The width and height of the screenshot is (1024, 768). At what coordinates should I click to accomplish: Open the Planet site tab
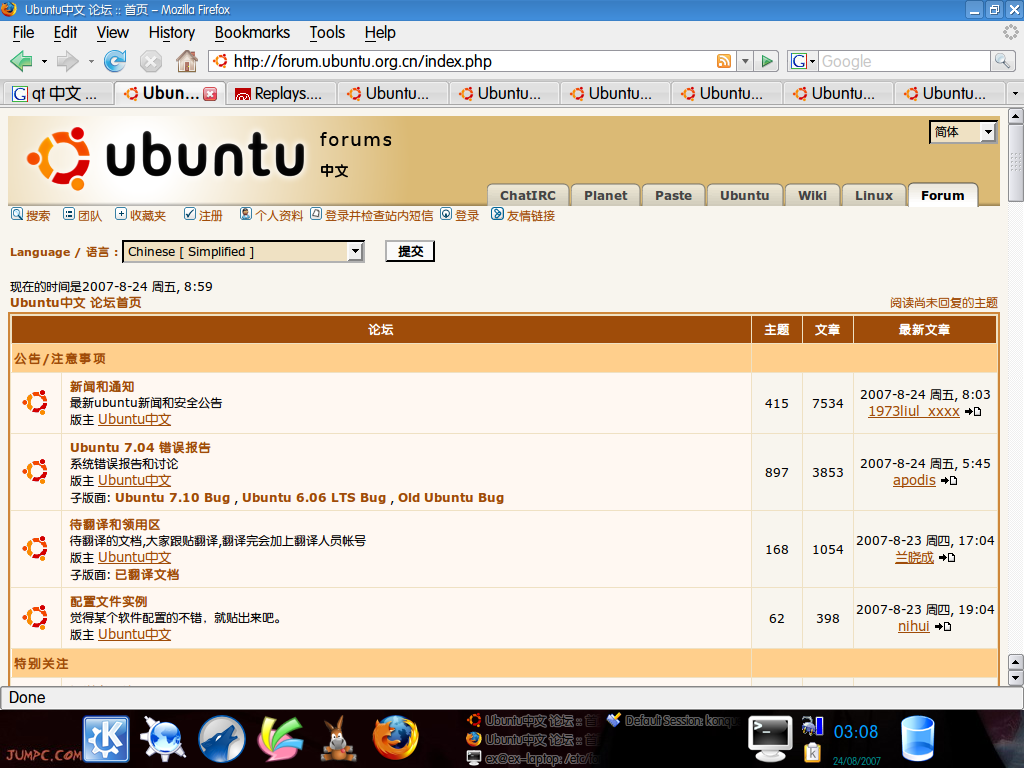coord(605,195)
